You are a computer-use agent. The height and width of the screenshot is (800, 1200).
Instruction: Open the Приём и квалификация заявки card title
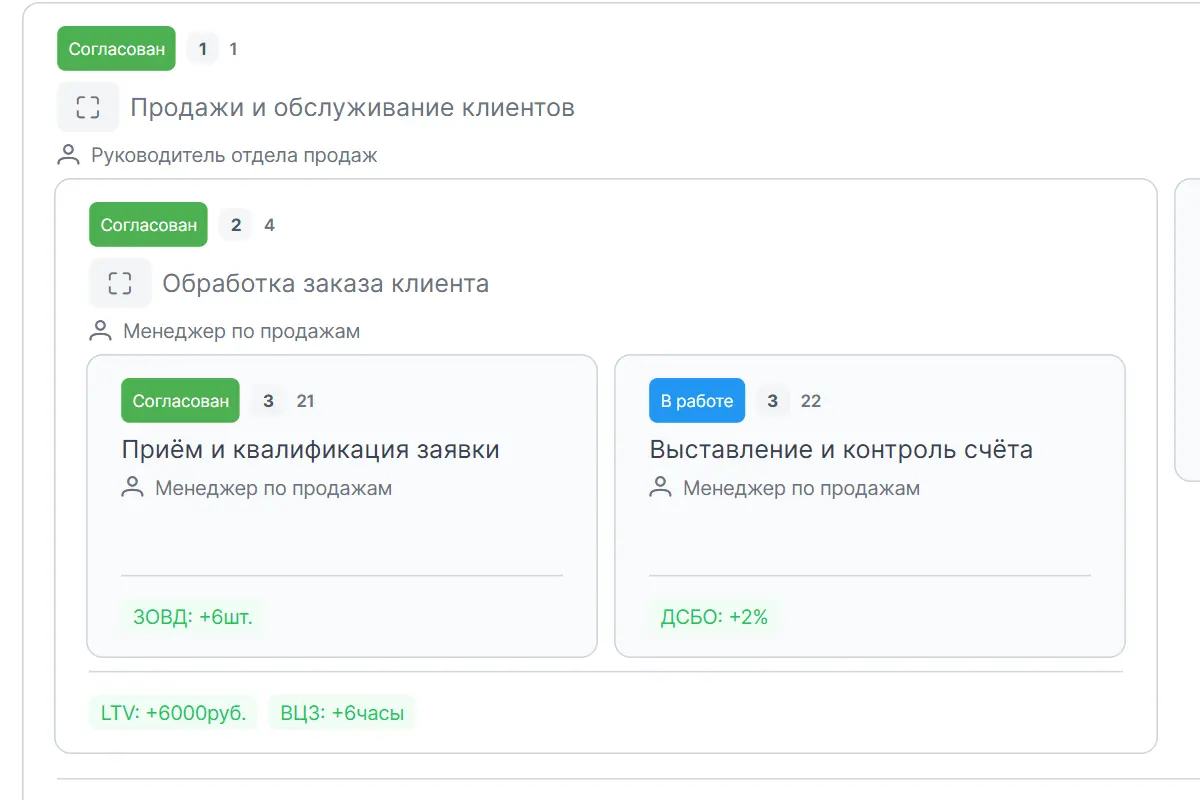310,449
